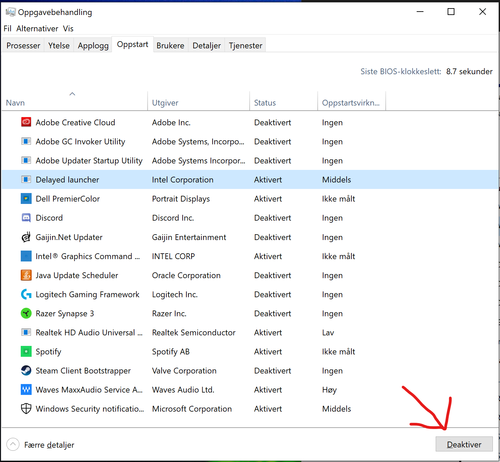Click the Java Update Scheduler icon
The height and width of the screenshot is (462, 500).
pyautogui.click(x=26, y=275)
